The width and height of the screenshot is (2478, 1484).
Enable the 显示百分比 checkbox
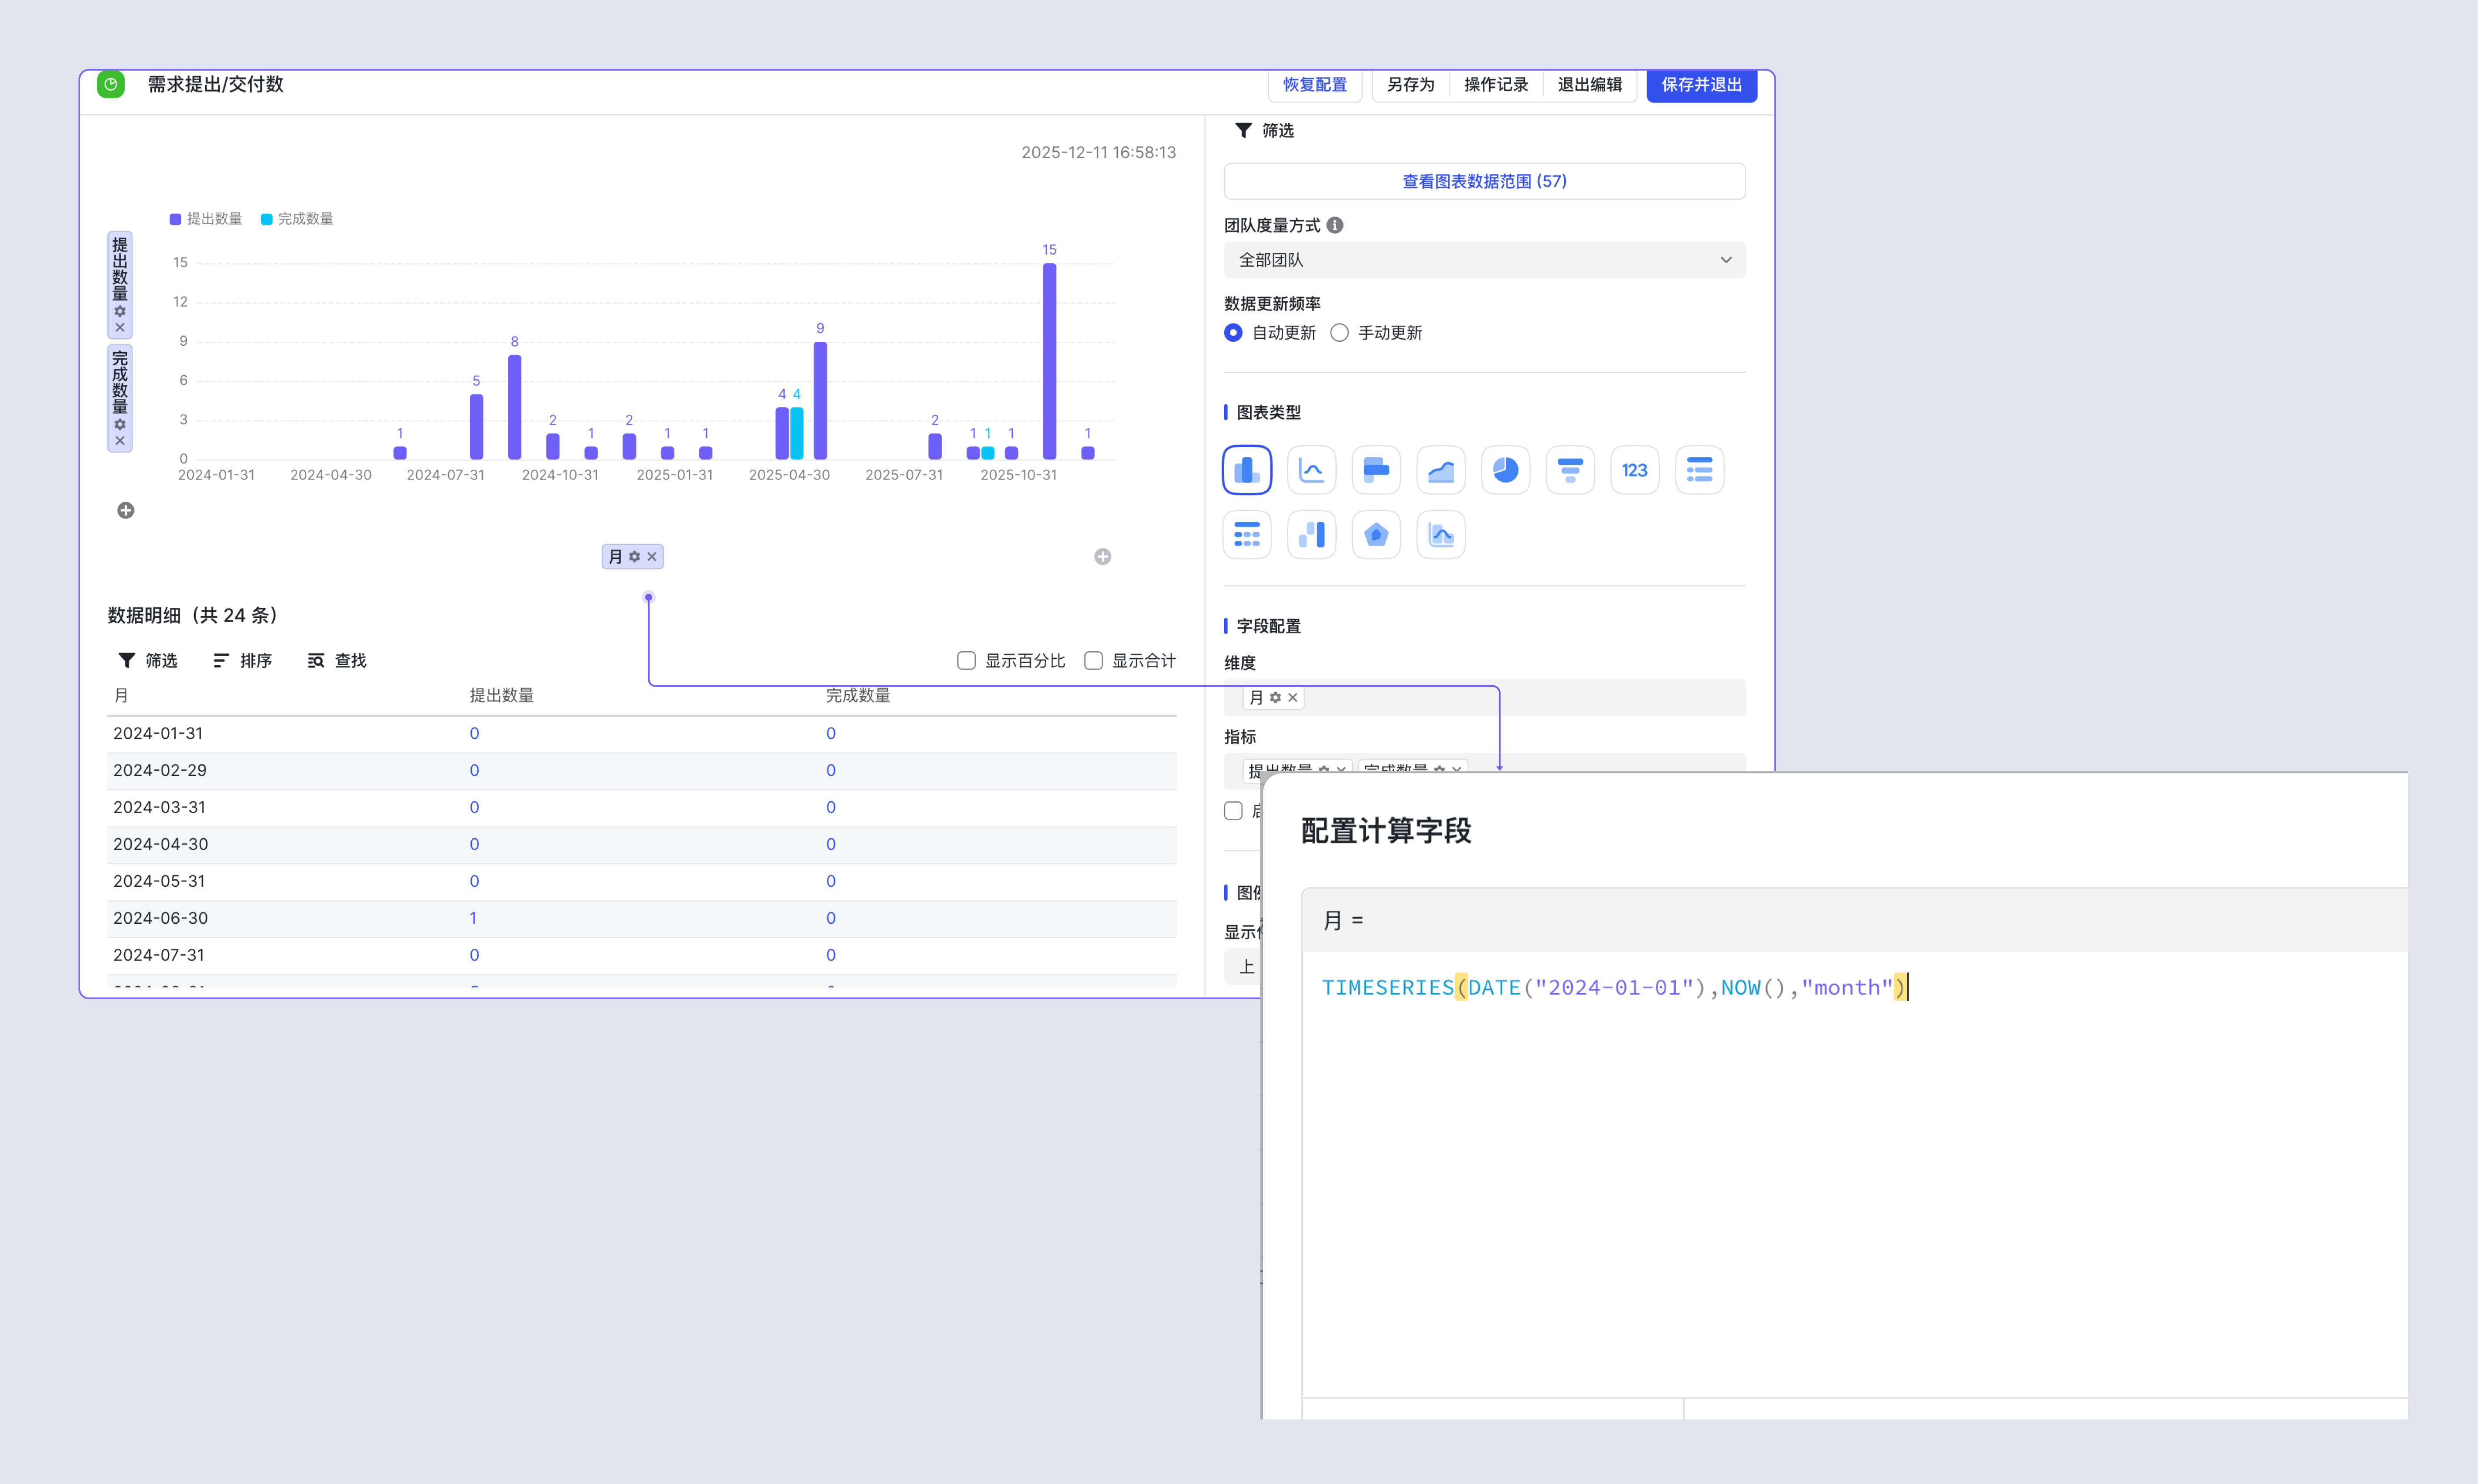966,661
